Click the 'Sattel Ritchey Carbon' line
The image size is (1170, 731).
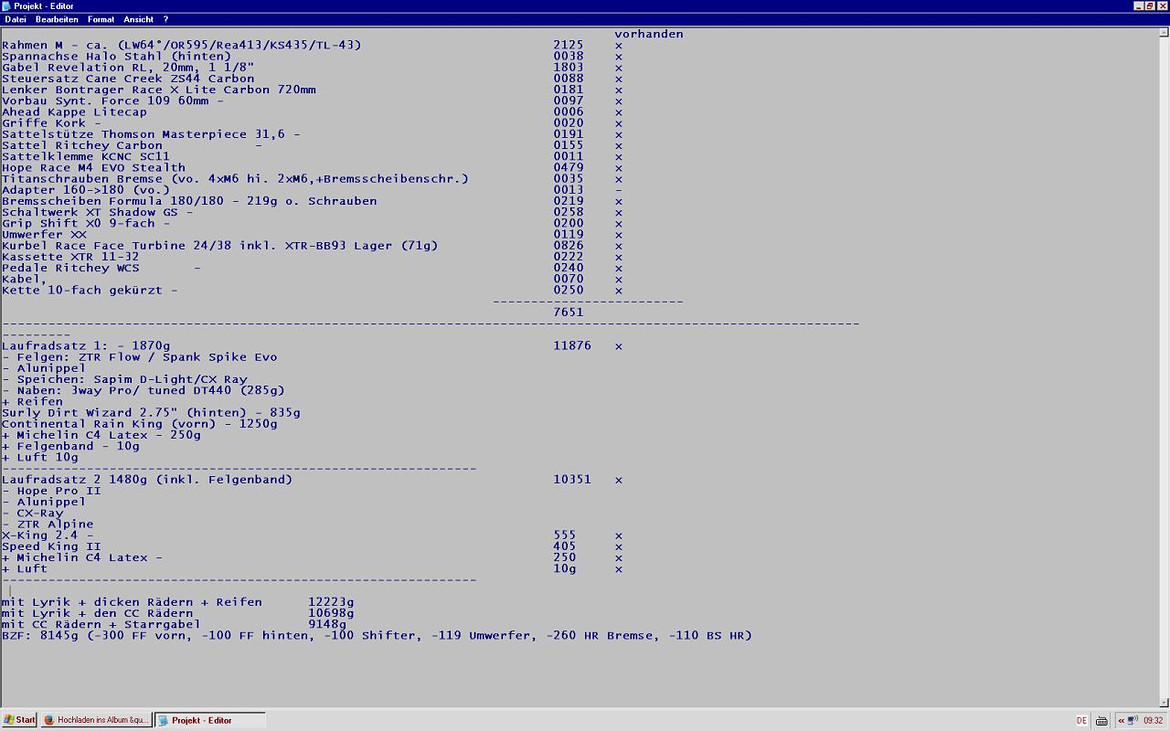pyautogui.click(x=82, y=145)
